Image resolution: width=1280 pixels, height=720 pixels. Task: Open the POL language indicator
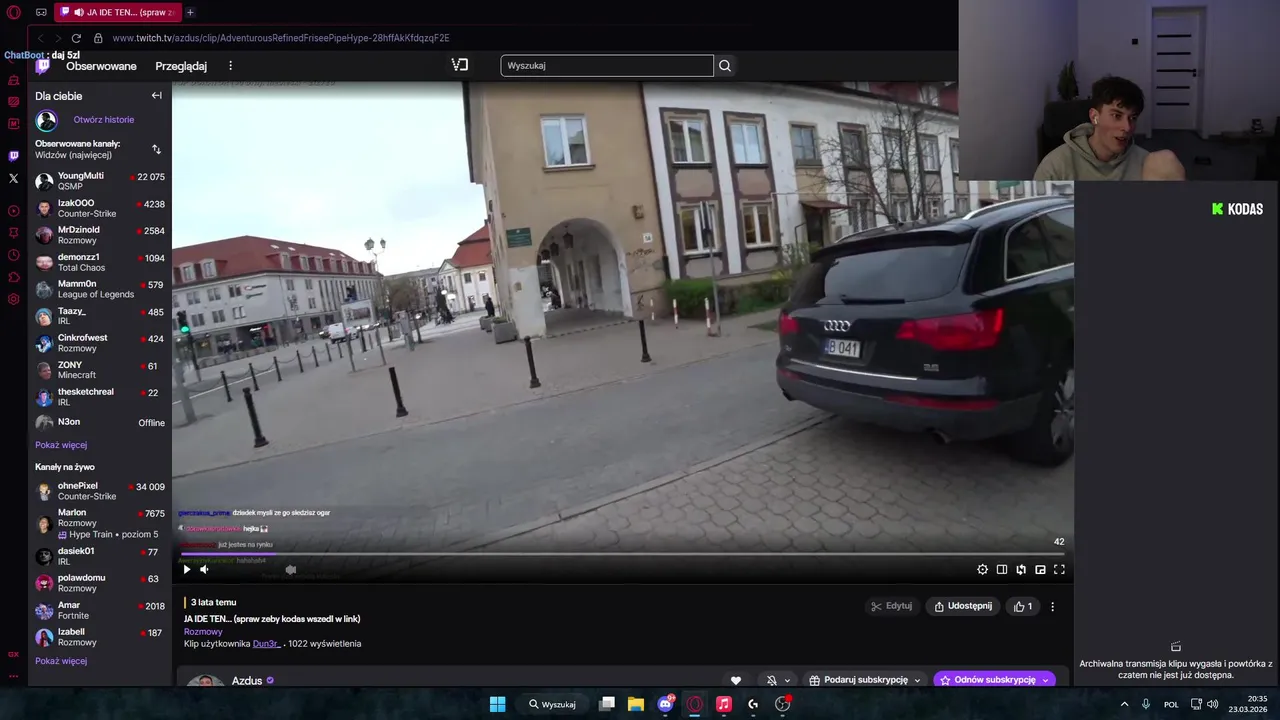click(x=1171, y=704)
